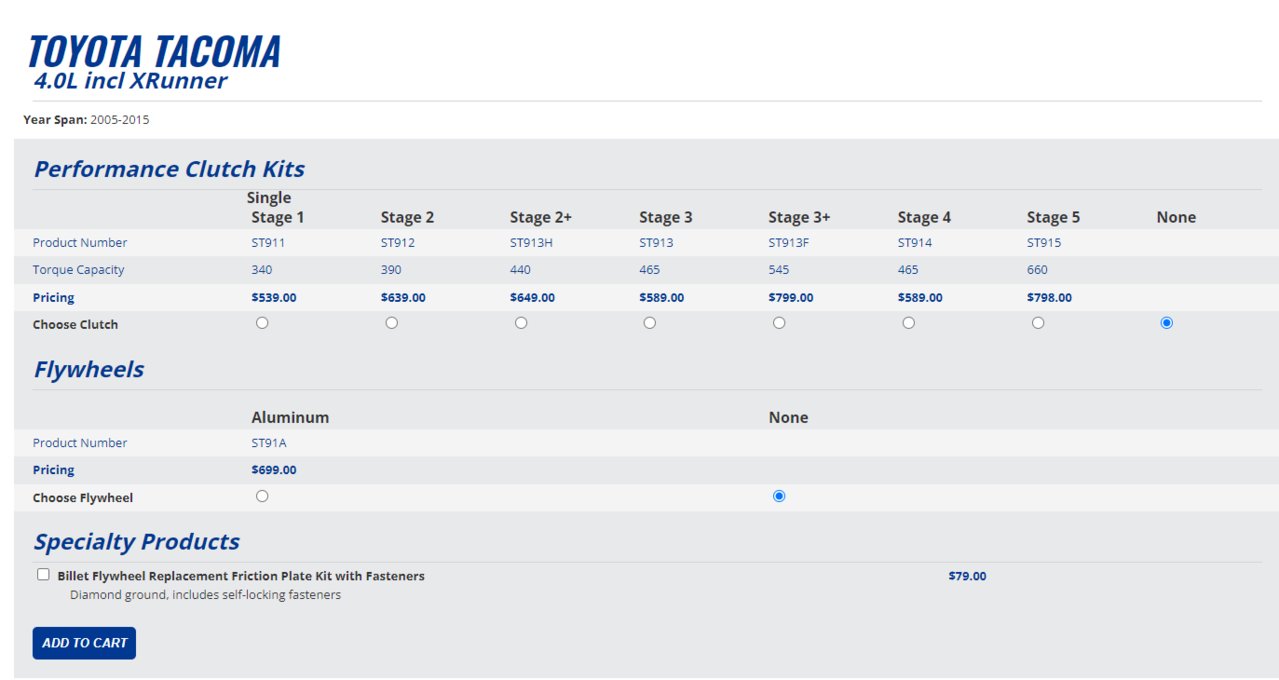Viewport: 1279px width, 680px height.
Task: Click the Aluminum flywheel column header
Action: pos(290,417)
